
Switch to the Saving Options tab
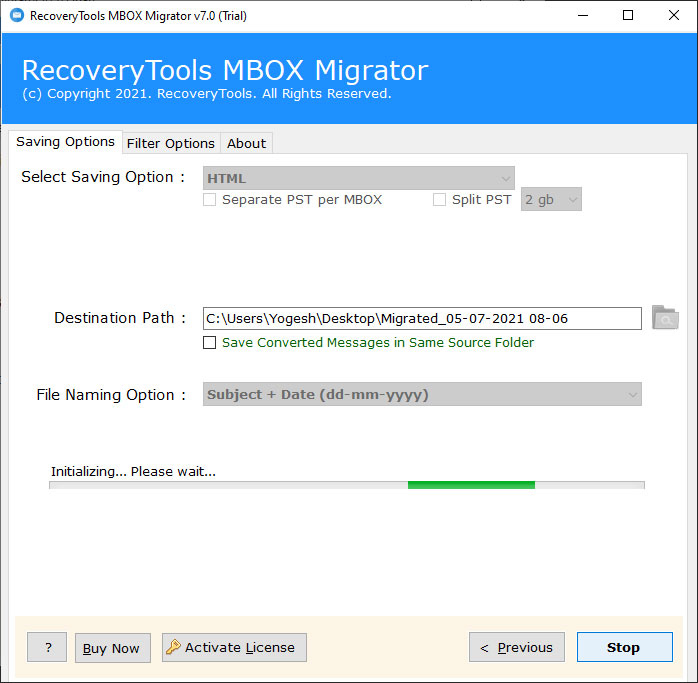click(x=65, y=142)
